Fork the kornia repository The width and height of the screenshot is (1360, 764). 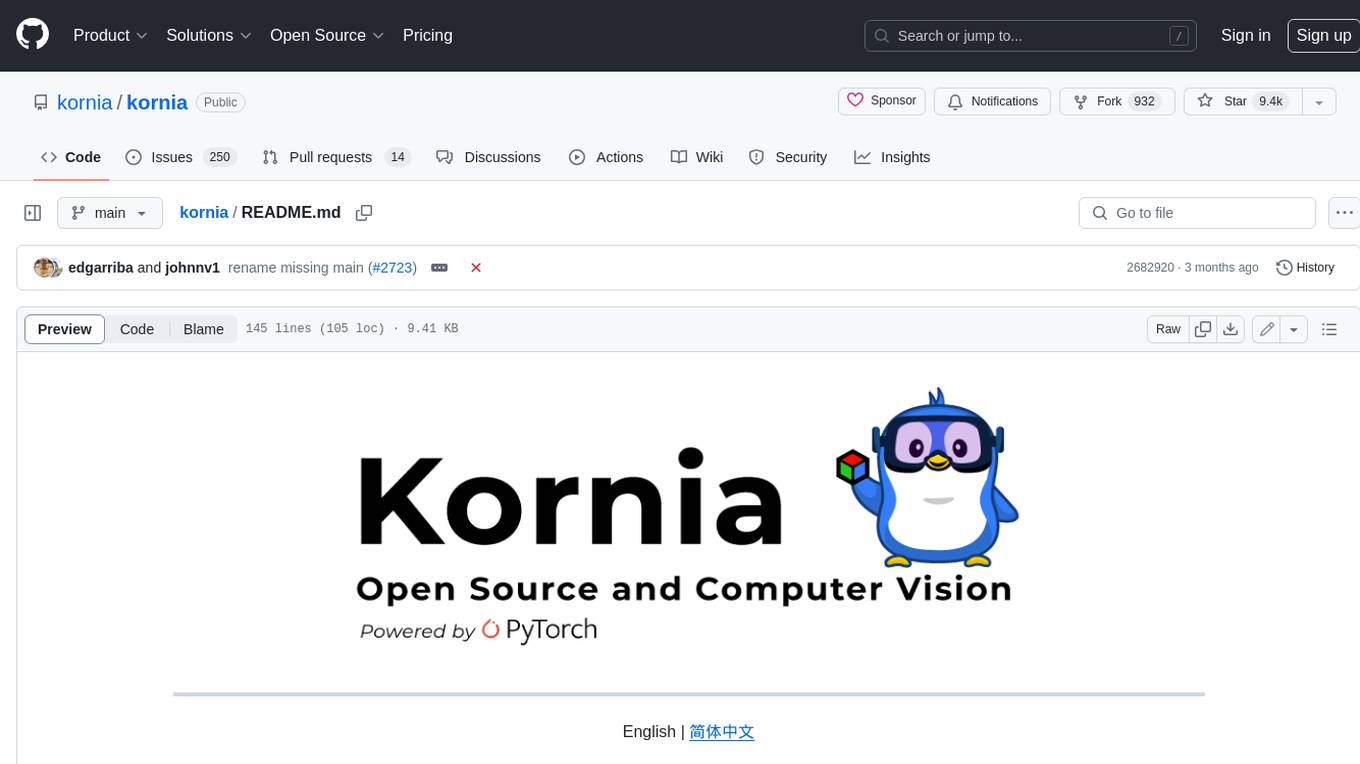tap(1117, 101)
